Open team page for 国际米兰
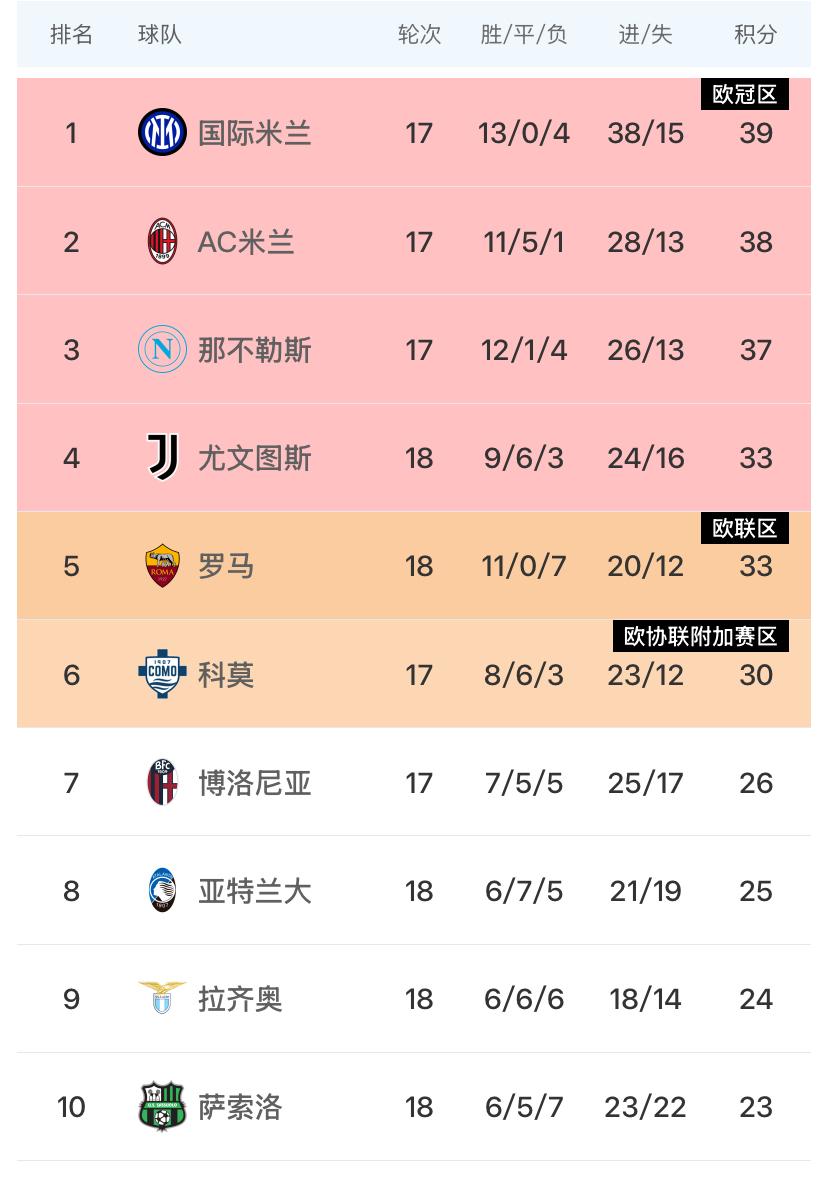 click(x=254, y=133)
